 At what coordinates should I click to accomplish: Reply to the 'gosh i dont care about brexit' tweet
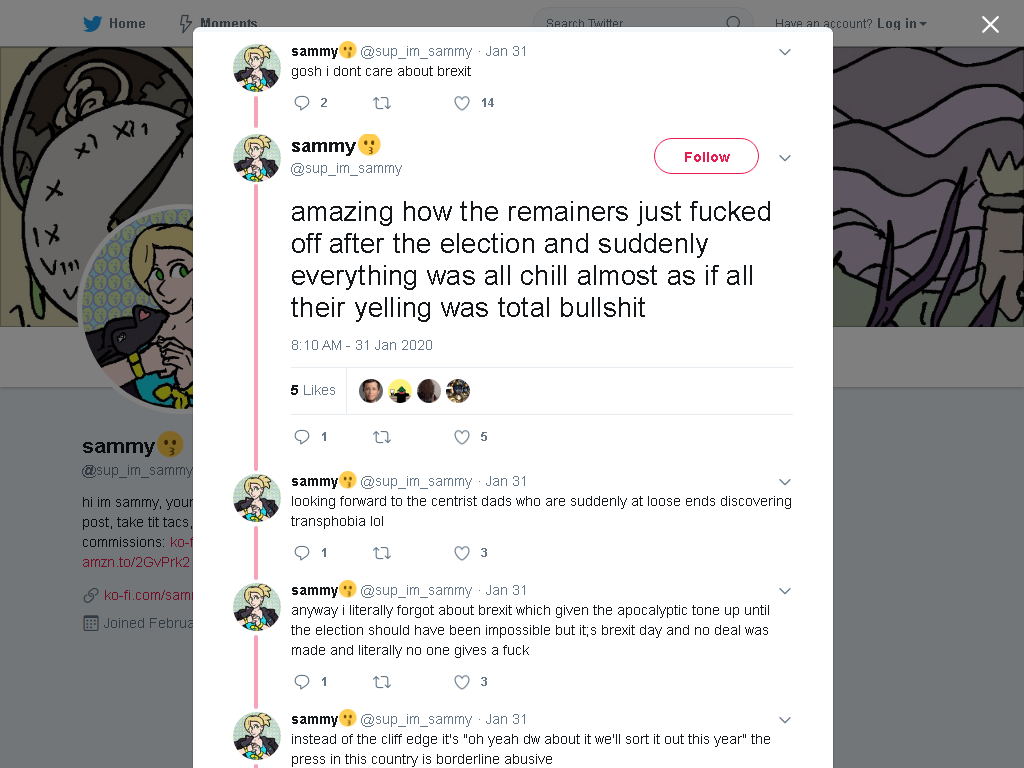click(302, 103)
